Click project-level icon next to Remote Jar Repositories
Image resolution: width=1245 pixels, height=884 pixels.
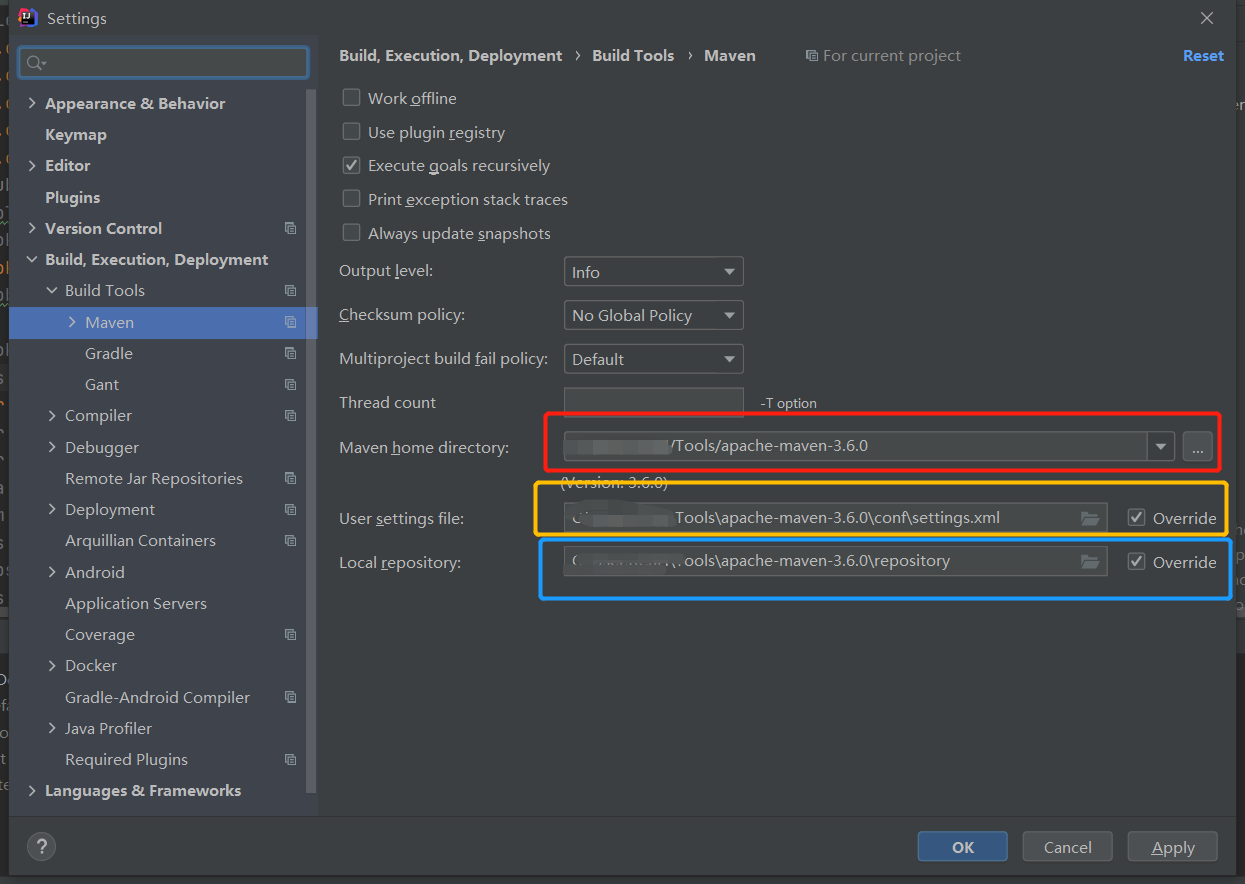(x=290, y=478)
